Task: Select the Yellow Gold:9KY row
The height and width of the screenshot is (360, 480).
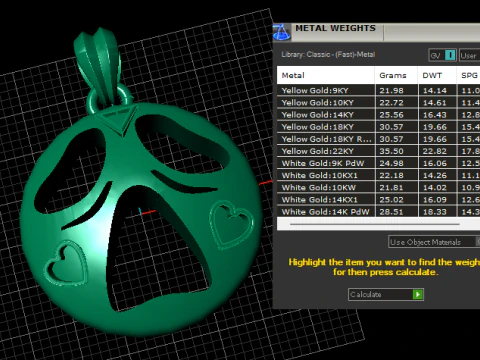Action: [378, 90]
